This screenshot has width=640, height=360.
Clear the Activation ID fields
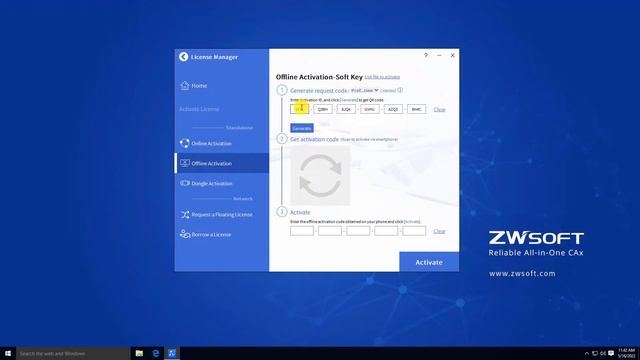tap(439, 109)
